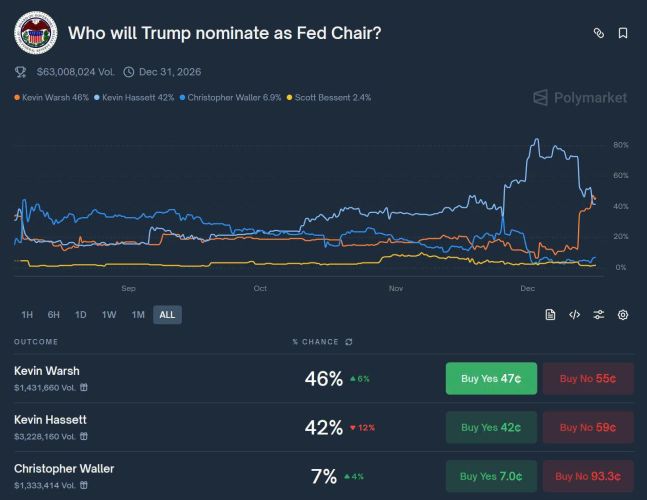
Task: Buy No on Kevin Warsh at 55¢
Action: pos(588,379)
